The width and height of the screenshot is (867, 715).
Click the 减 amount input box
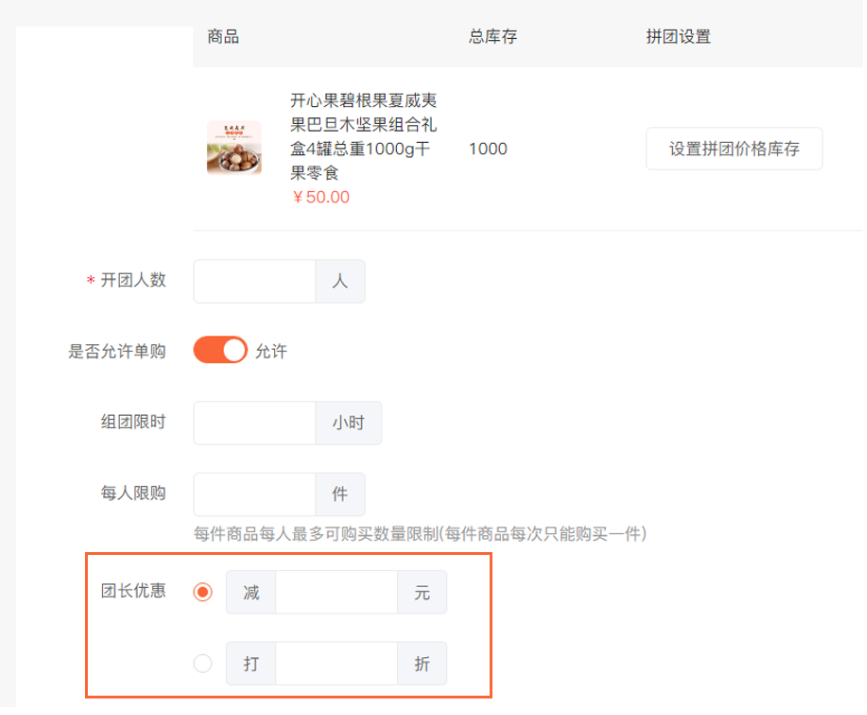(x=336, y=592)
